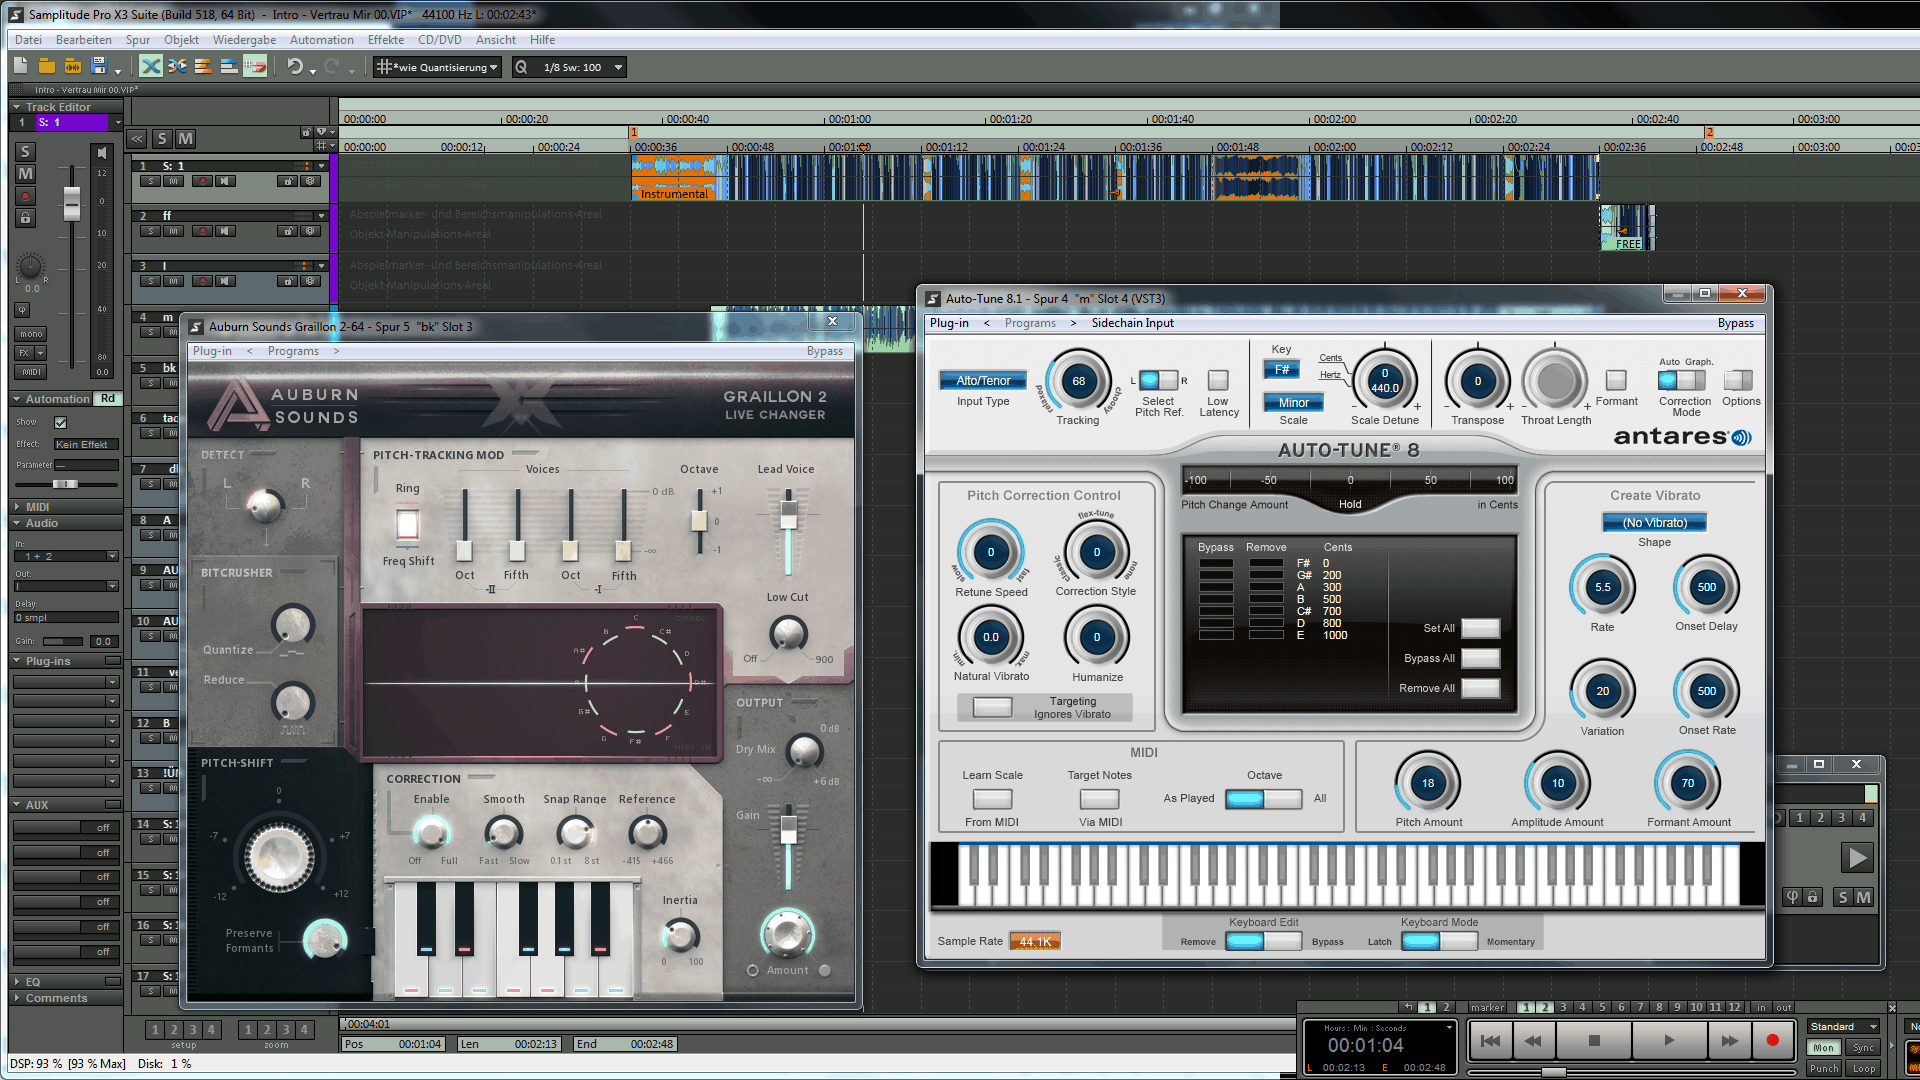Open the Standard transport mode dropdown
The width and height of the screenshot is (1920, 1080).
1843,1027
